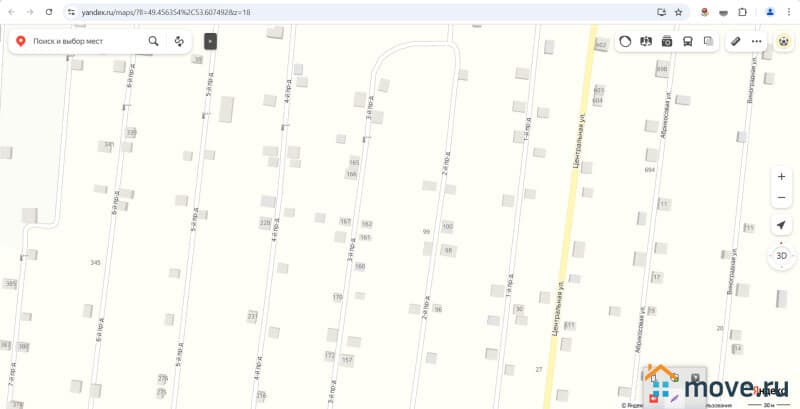Open street panoramas and photos layer
The height and width of the screenshot is (409, 800).
click(667, 41)
